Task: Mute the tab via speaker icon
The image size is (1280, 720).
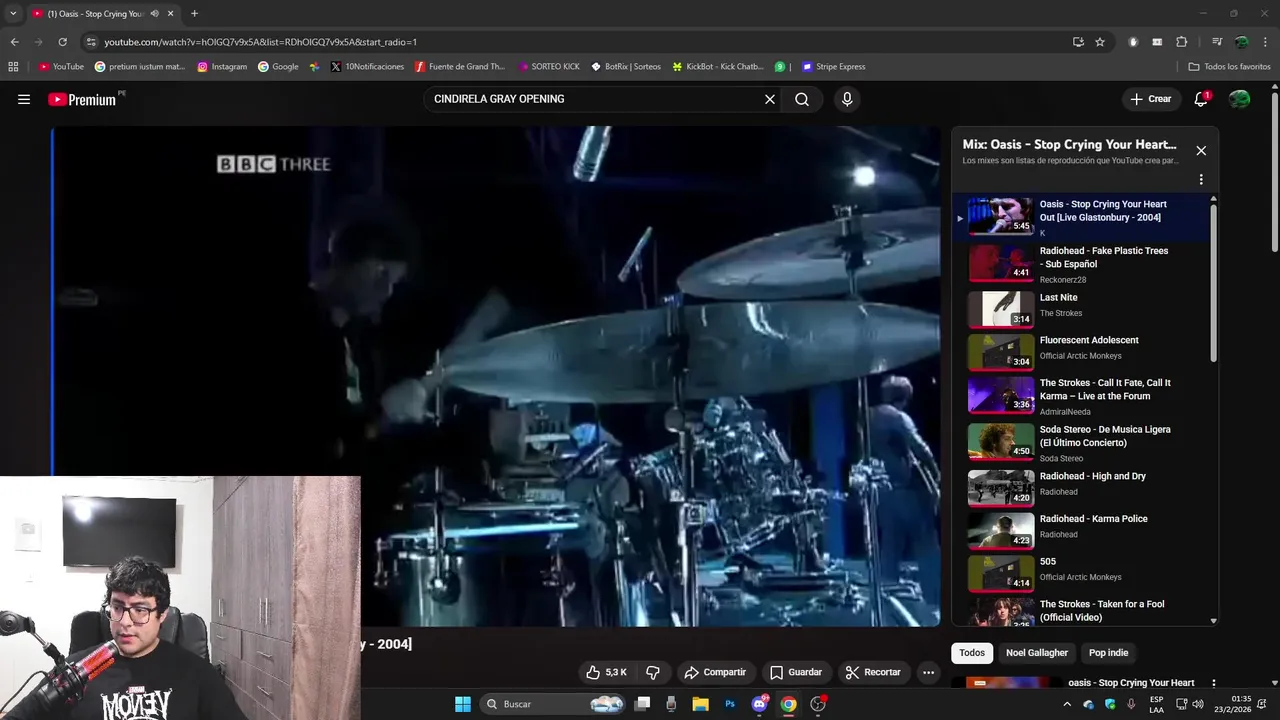Action: coord(154,14)
